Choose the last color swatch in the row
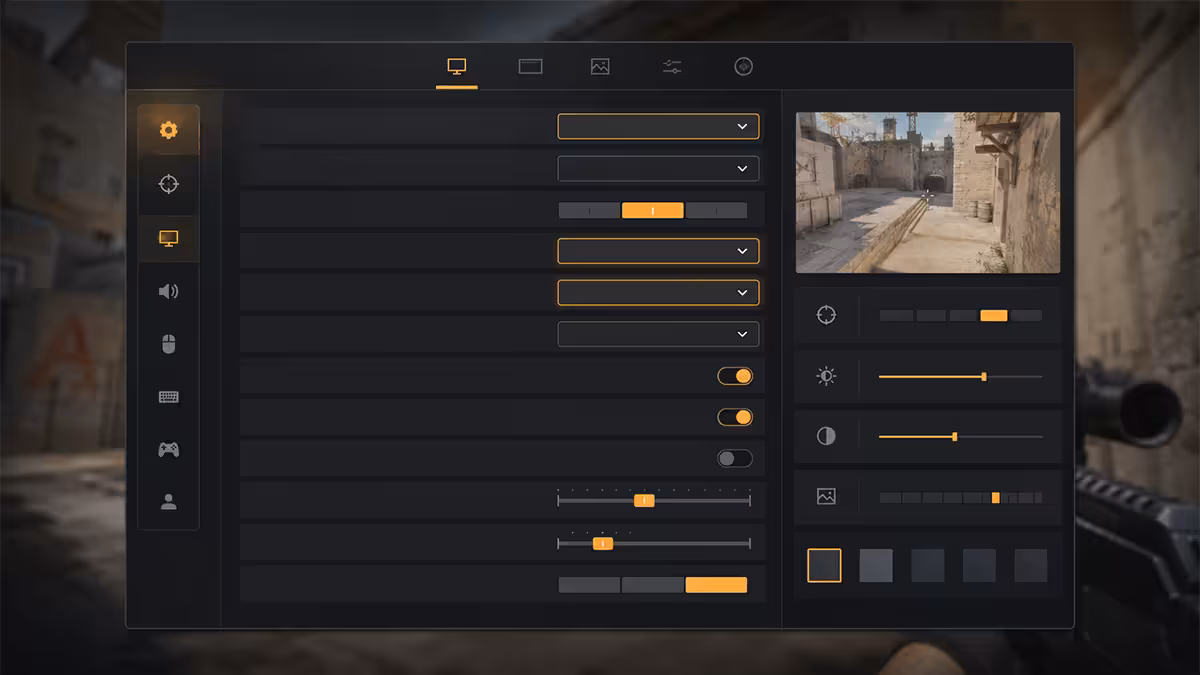The height and width of the screenshot is (675, 1200). tap(1031, 565)
